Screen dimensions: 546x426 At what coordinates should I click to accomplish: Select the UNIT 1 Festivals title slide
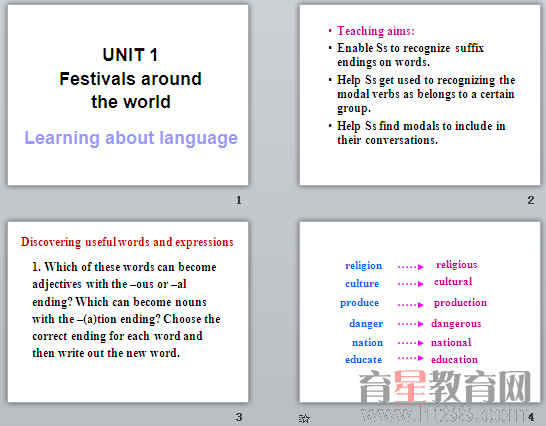128,95
